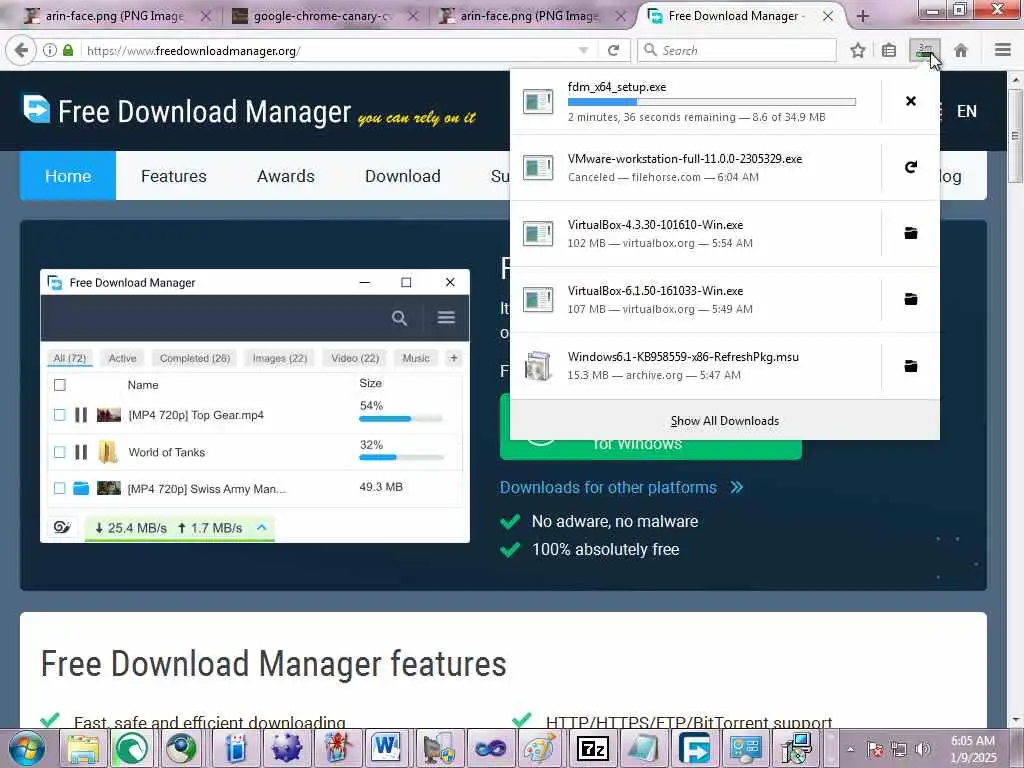Check the Swiss Army Man row checkbox
Screen dimensions: 1024x768
point(59,488)
